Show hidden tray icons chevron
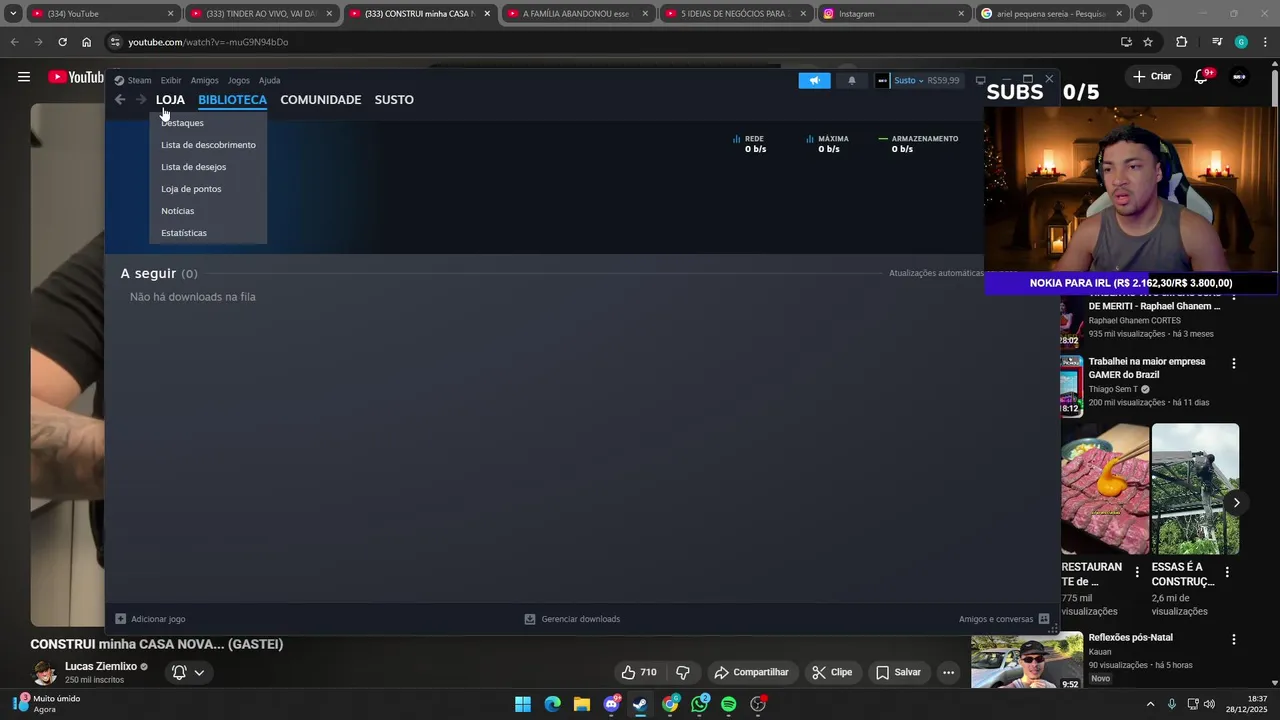 (x=1150, y=704)
